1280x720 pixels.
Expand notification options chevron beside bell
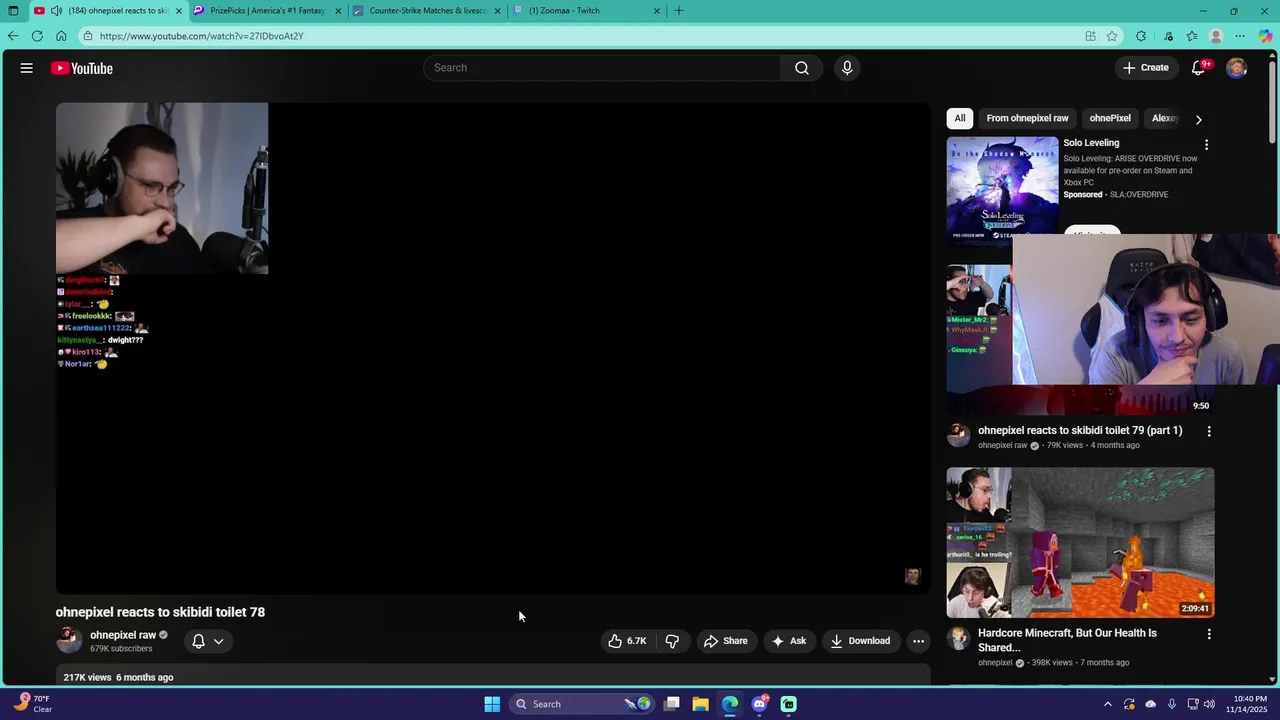(219, 641)
